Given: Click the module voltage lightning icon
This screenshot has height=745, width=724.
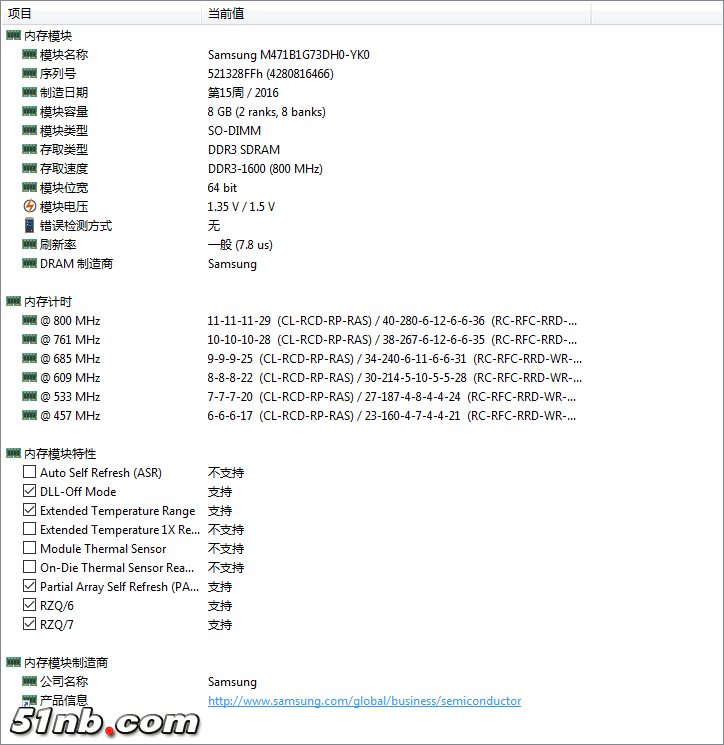Looking at the screenshot, I should 29,207.
